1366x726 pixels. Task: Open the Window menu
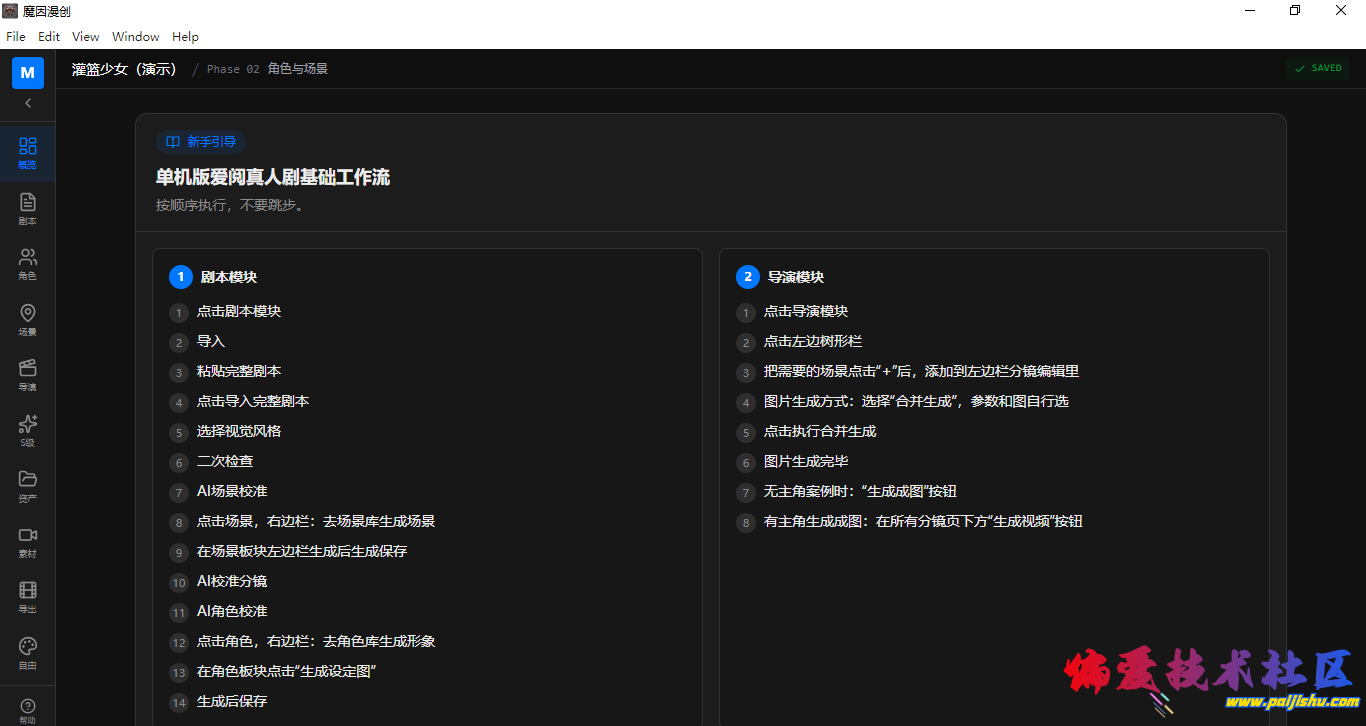tap(135, 36)
